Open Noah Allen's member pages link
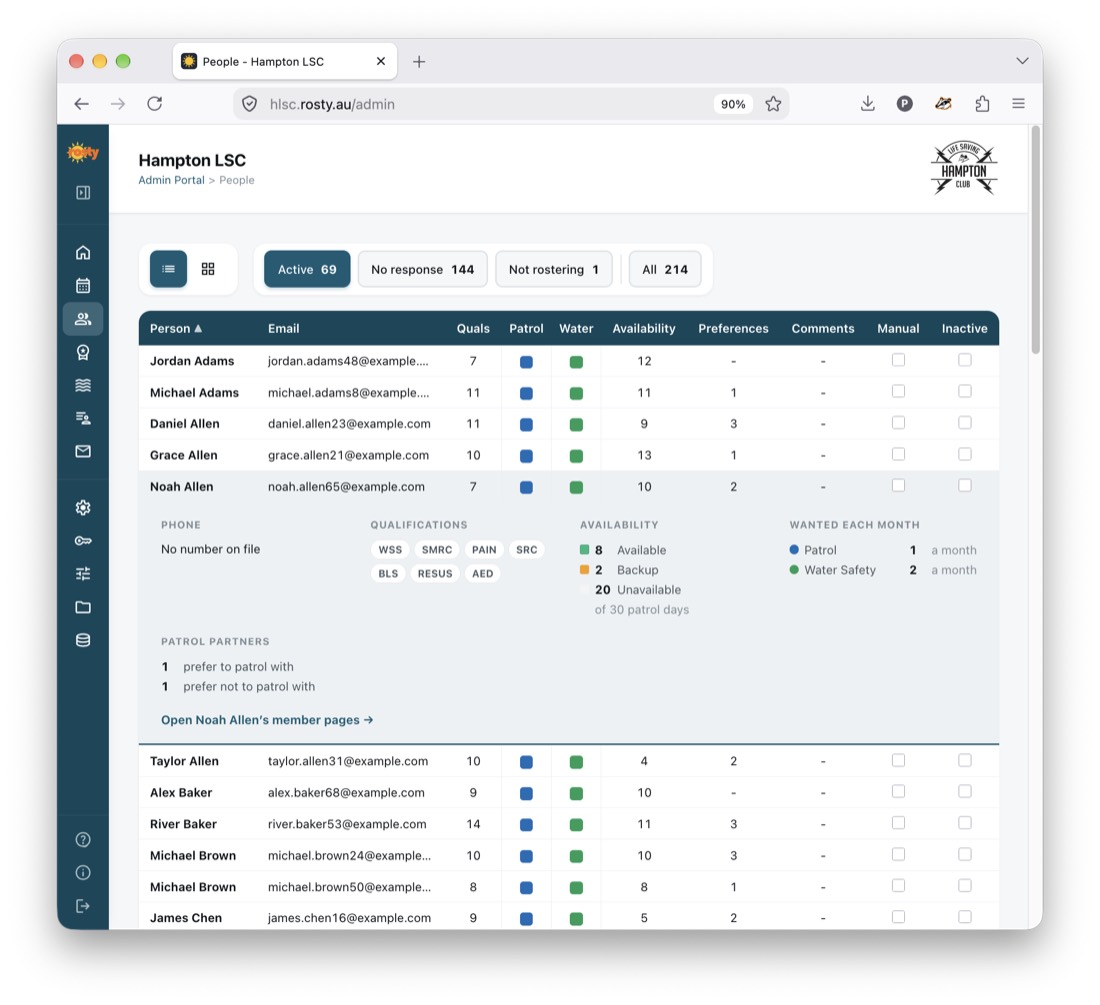Screen dimensions: 1100x1005 267,720
